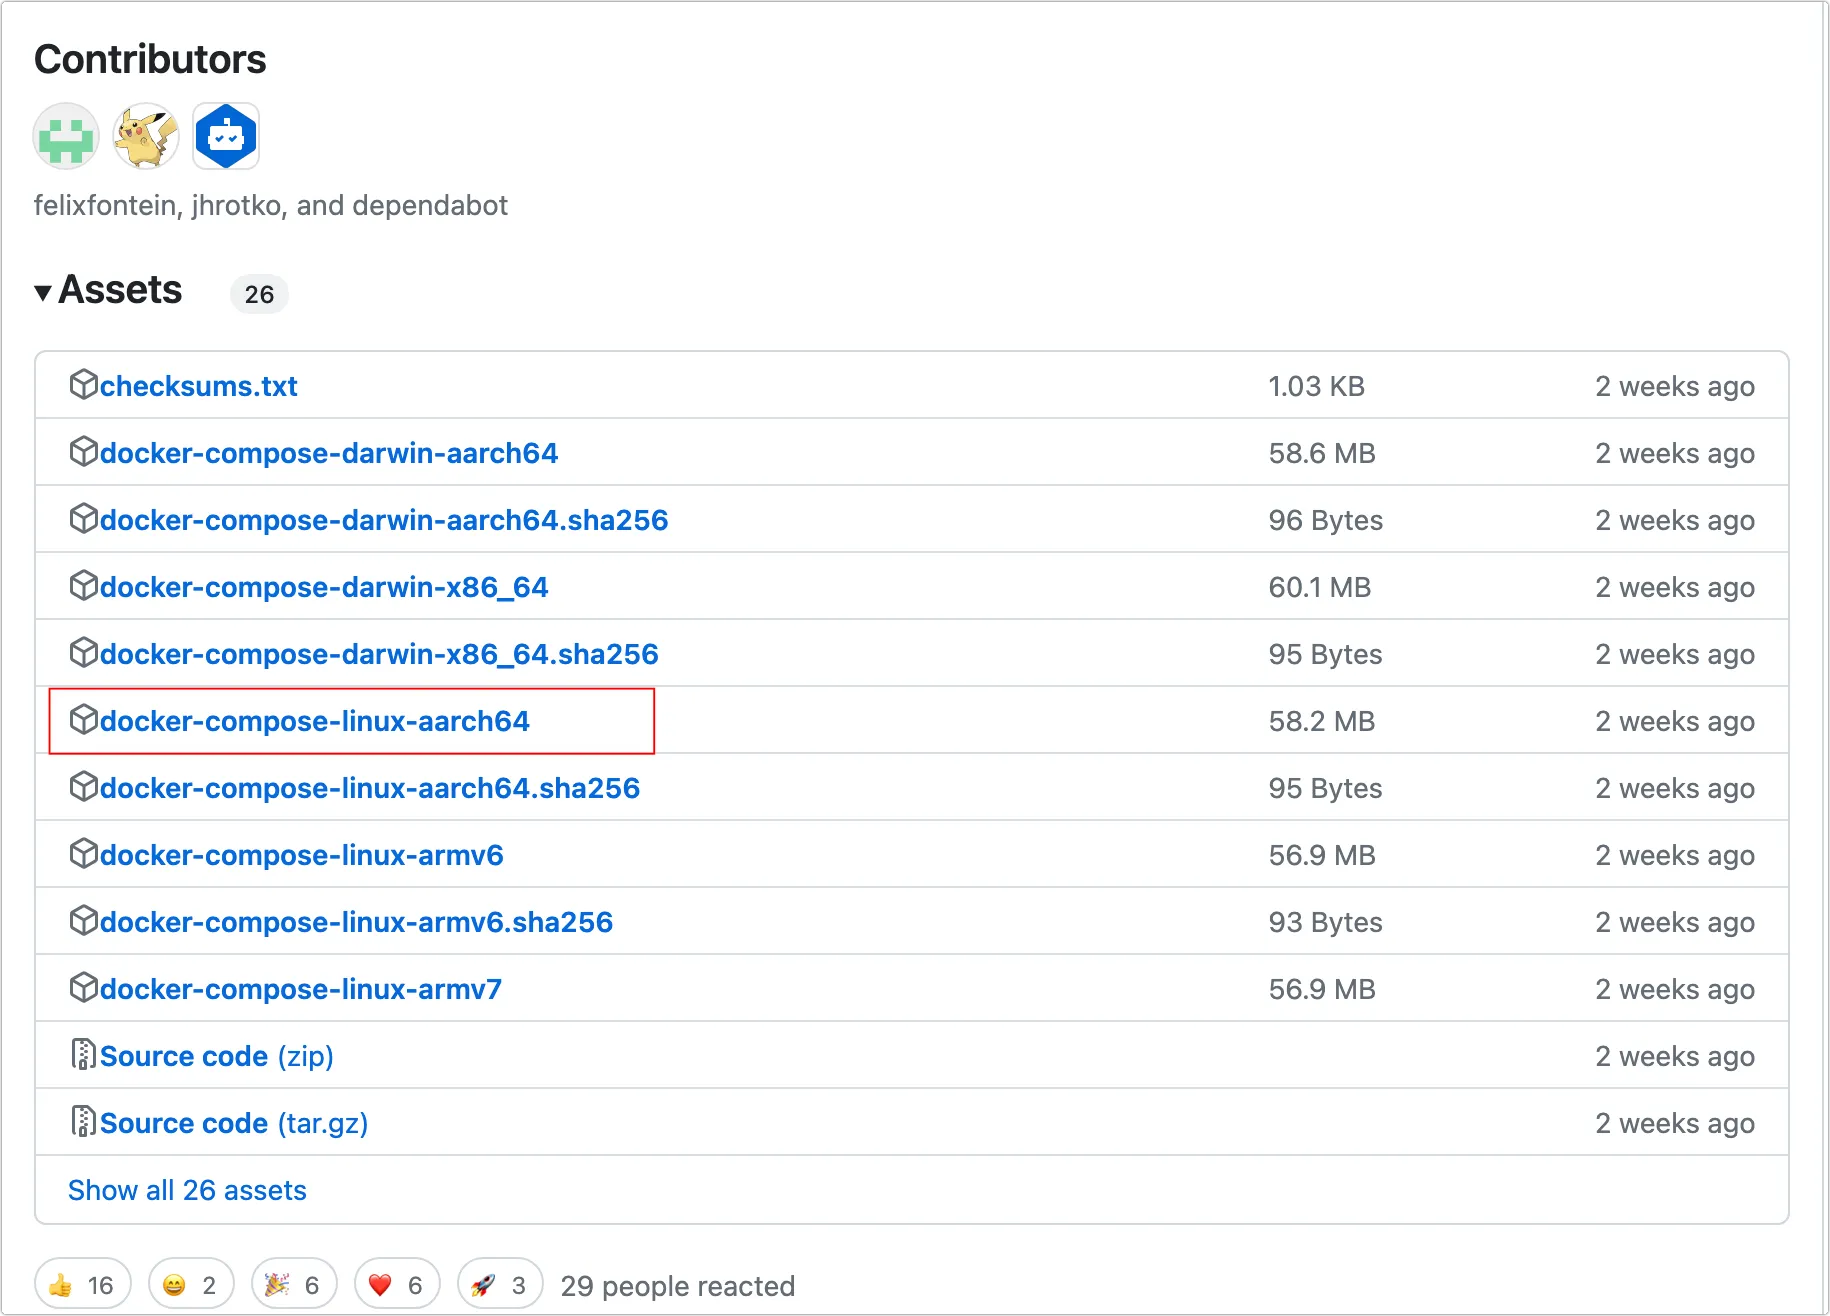Click 95 Bytes size of docker-compose-darwin-x86_64.sha256
The width and height of the screenshot is (1830, 1316).
pos(1326,654)
